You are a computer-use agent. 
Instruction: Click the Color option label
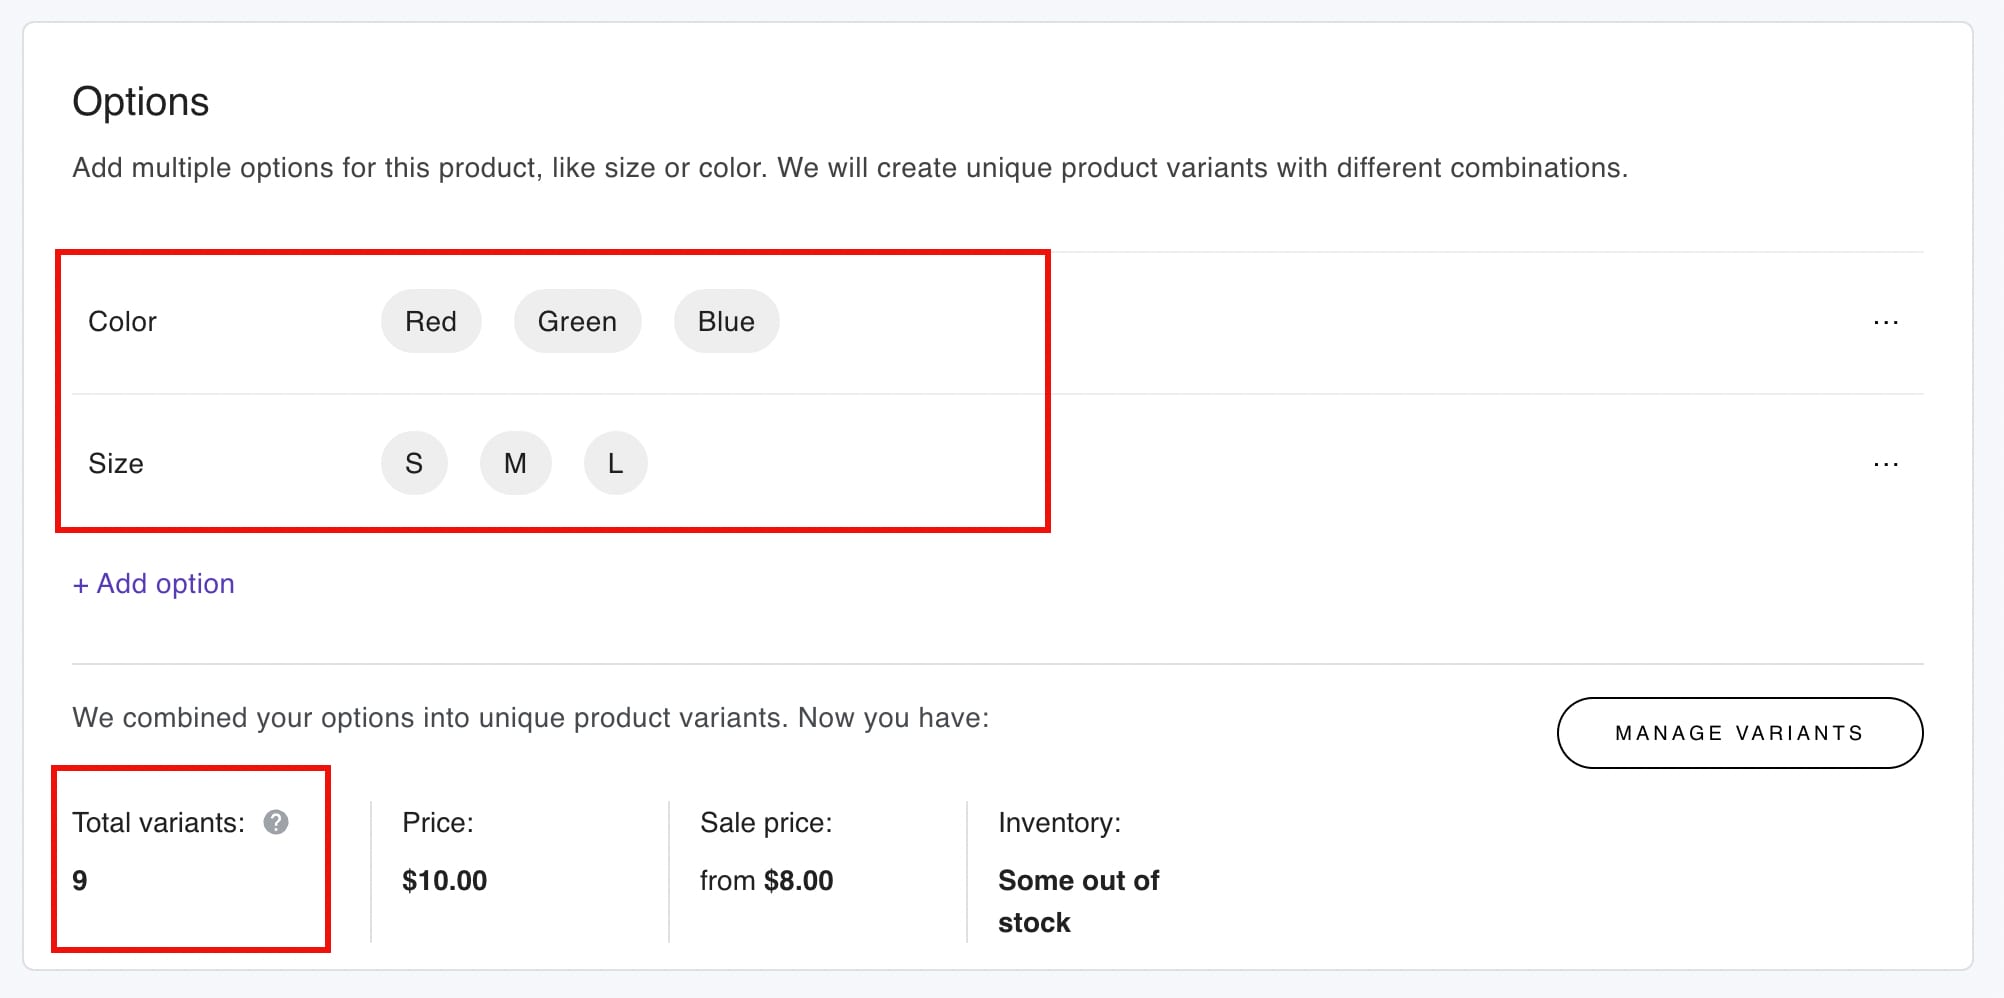pos(122,321)
